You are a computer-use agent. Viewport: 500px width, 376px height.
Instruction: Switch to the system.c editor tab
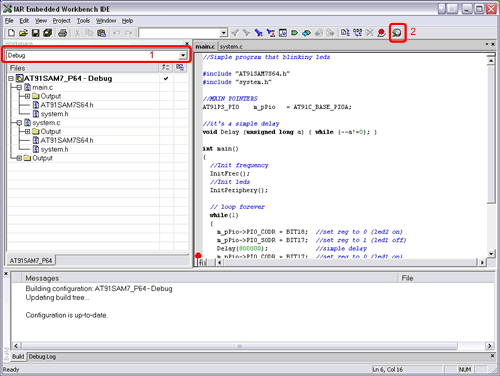pos(231,46)
